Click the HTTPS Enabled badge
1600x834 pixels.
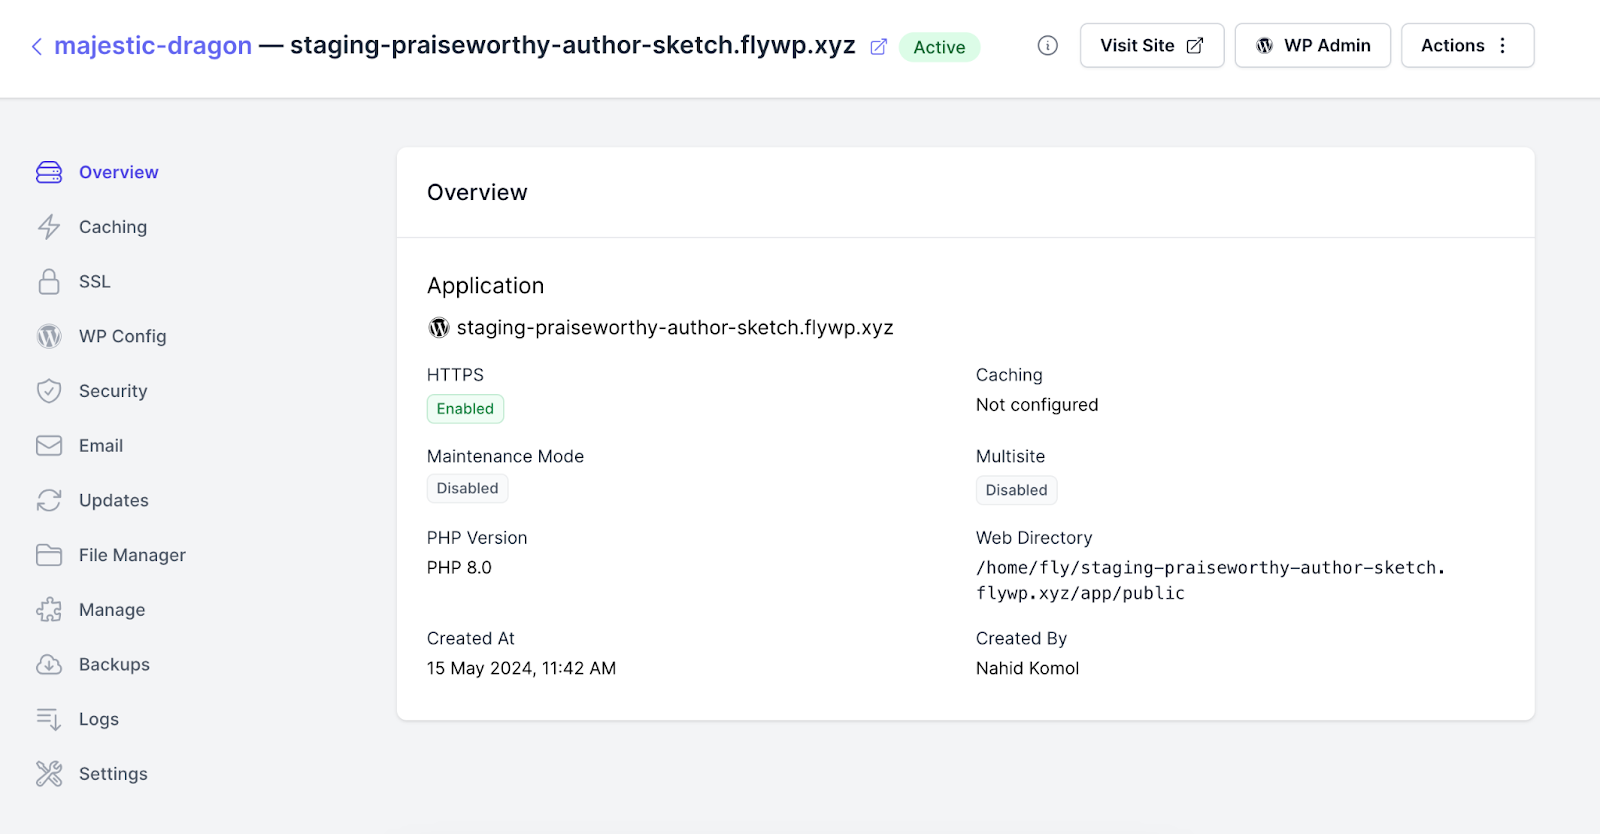coord(465,409)
